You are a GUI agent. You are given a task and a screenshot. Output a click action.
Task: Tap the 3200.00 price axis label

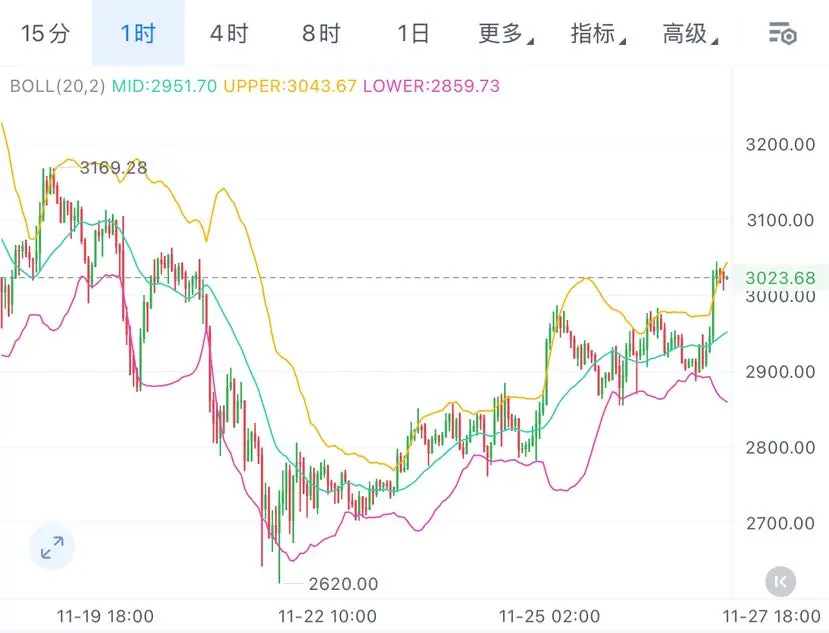(x=780, y=144)
